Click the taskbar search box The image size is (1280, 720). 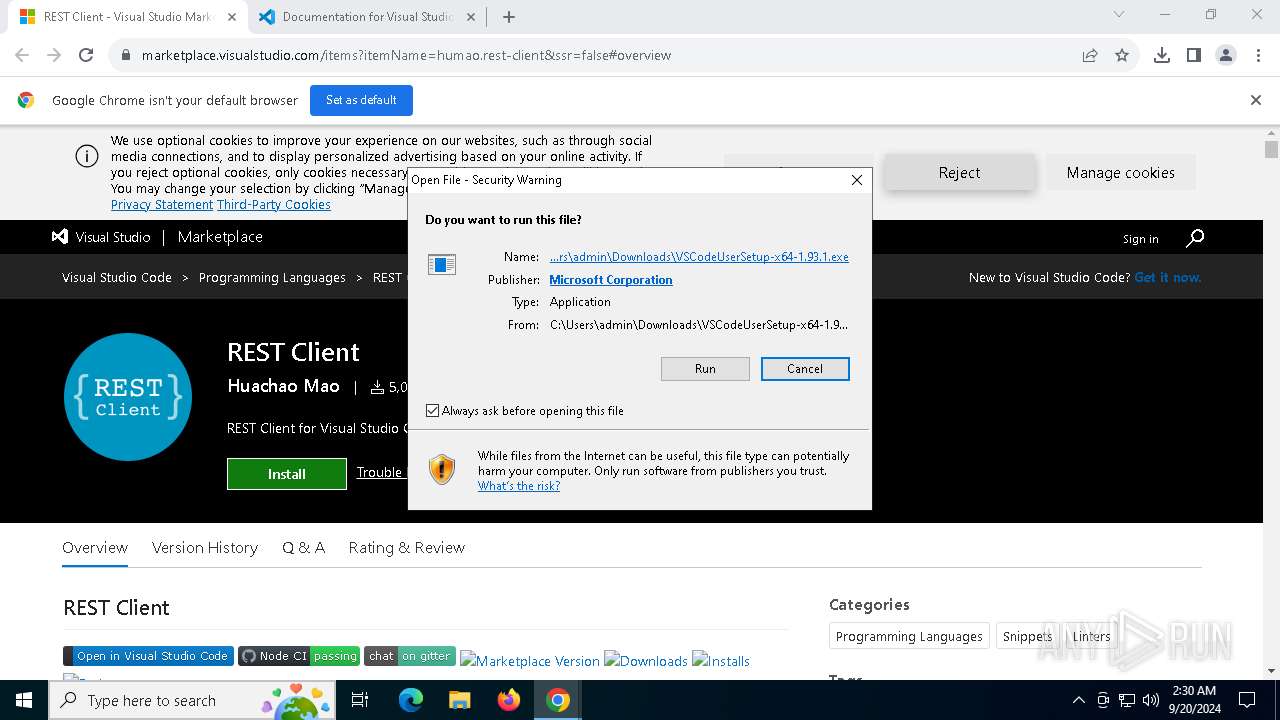(x=194, y=700)
